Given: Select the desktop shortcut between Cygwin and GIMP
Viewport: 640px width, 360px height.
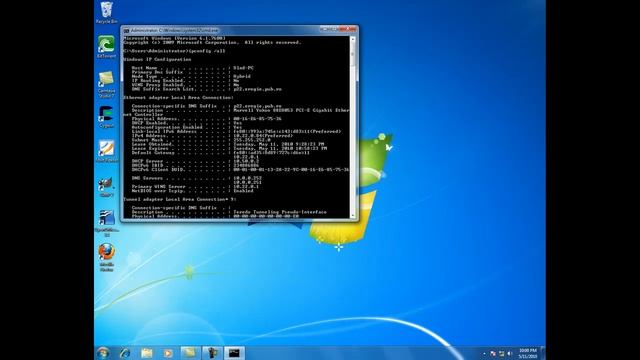Looking at the screenshot, I should tap(107, 151).
